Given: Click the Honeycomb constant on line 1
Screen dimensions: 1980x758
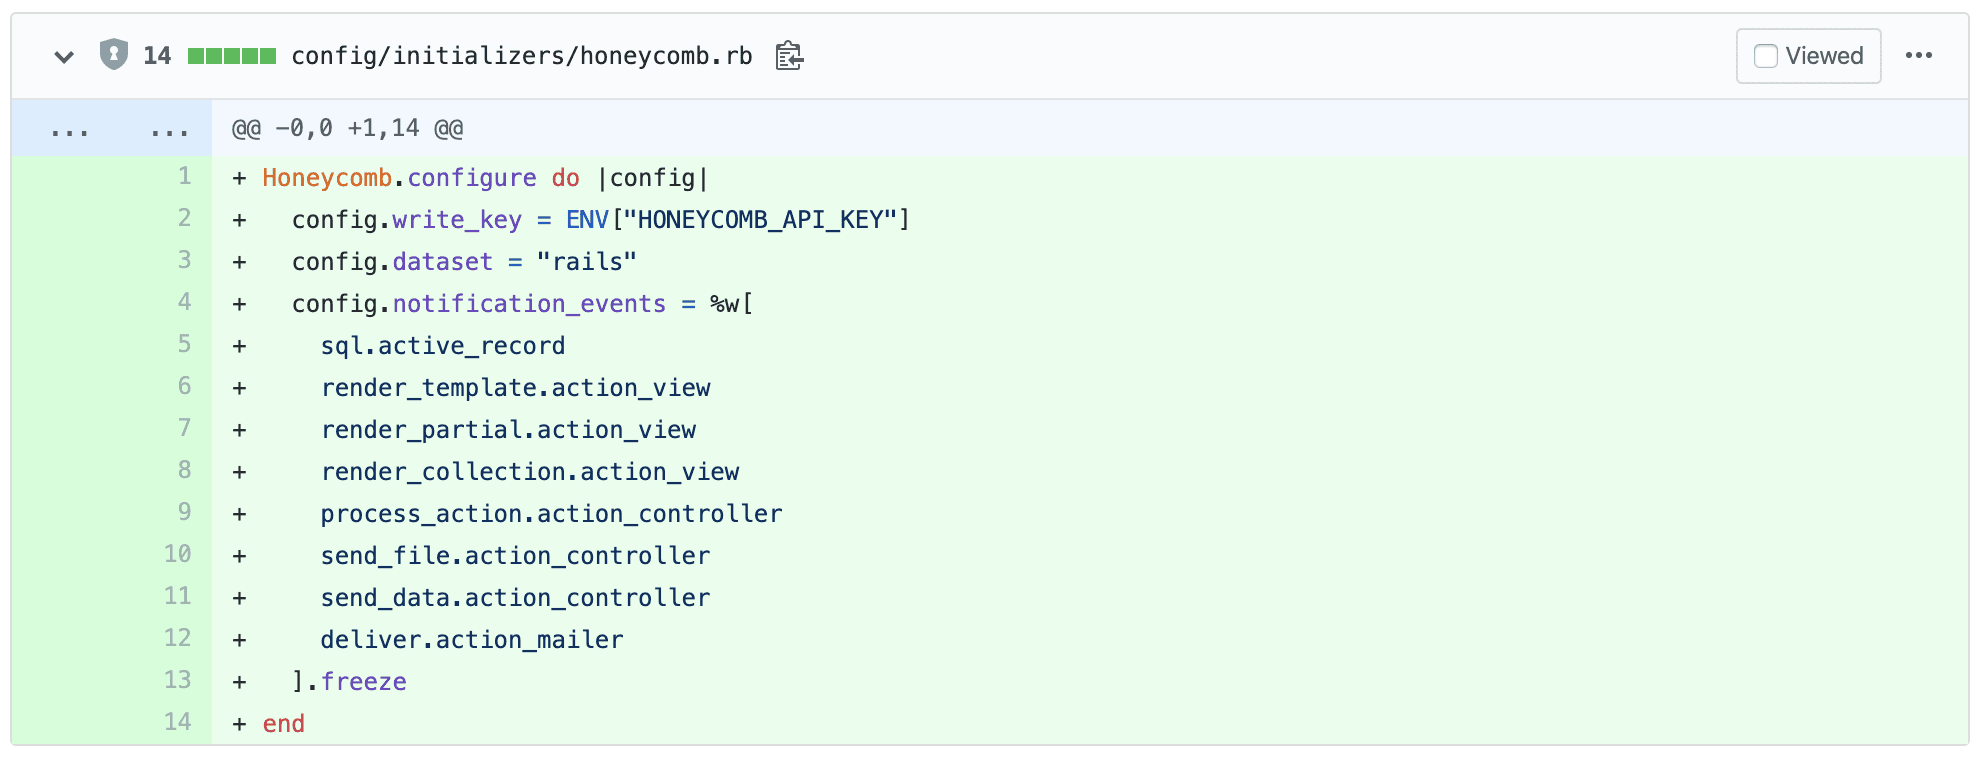Looking at the screenshot, I should pos(327,178).
